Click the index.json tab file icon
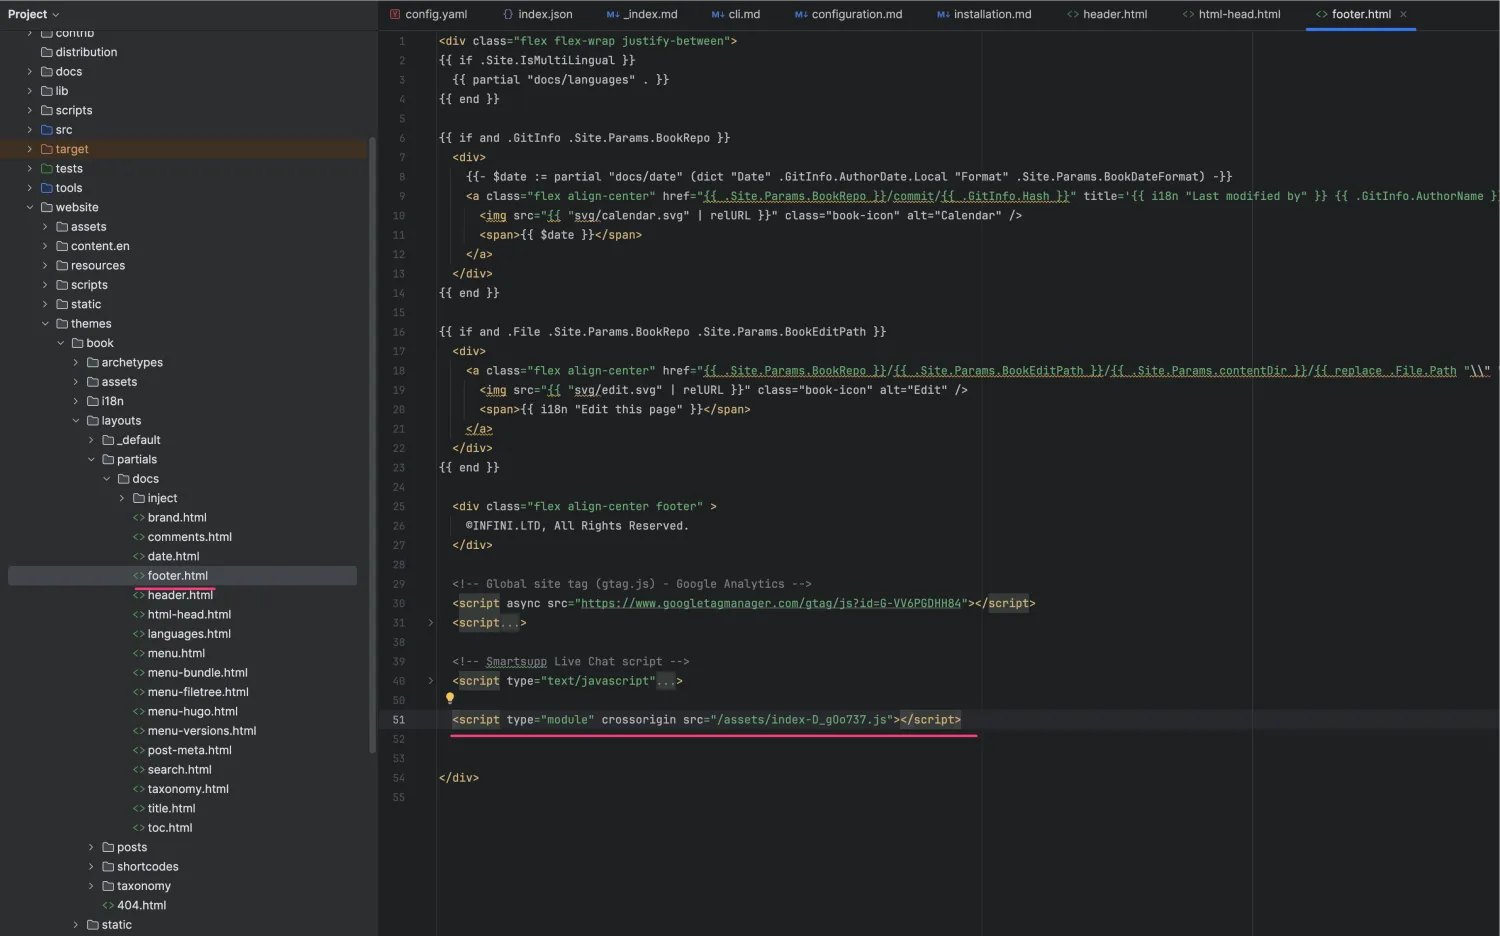Image resolution: width=1500 pixels, height=936 pixels. point(508,14)
